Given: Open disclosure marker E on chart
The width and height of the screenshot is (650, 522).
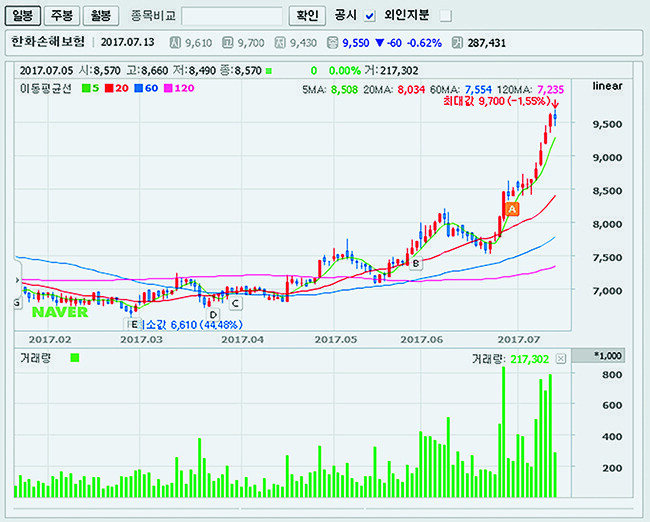Looking at the screenshot, I should click(133, 324).
